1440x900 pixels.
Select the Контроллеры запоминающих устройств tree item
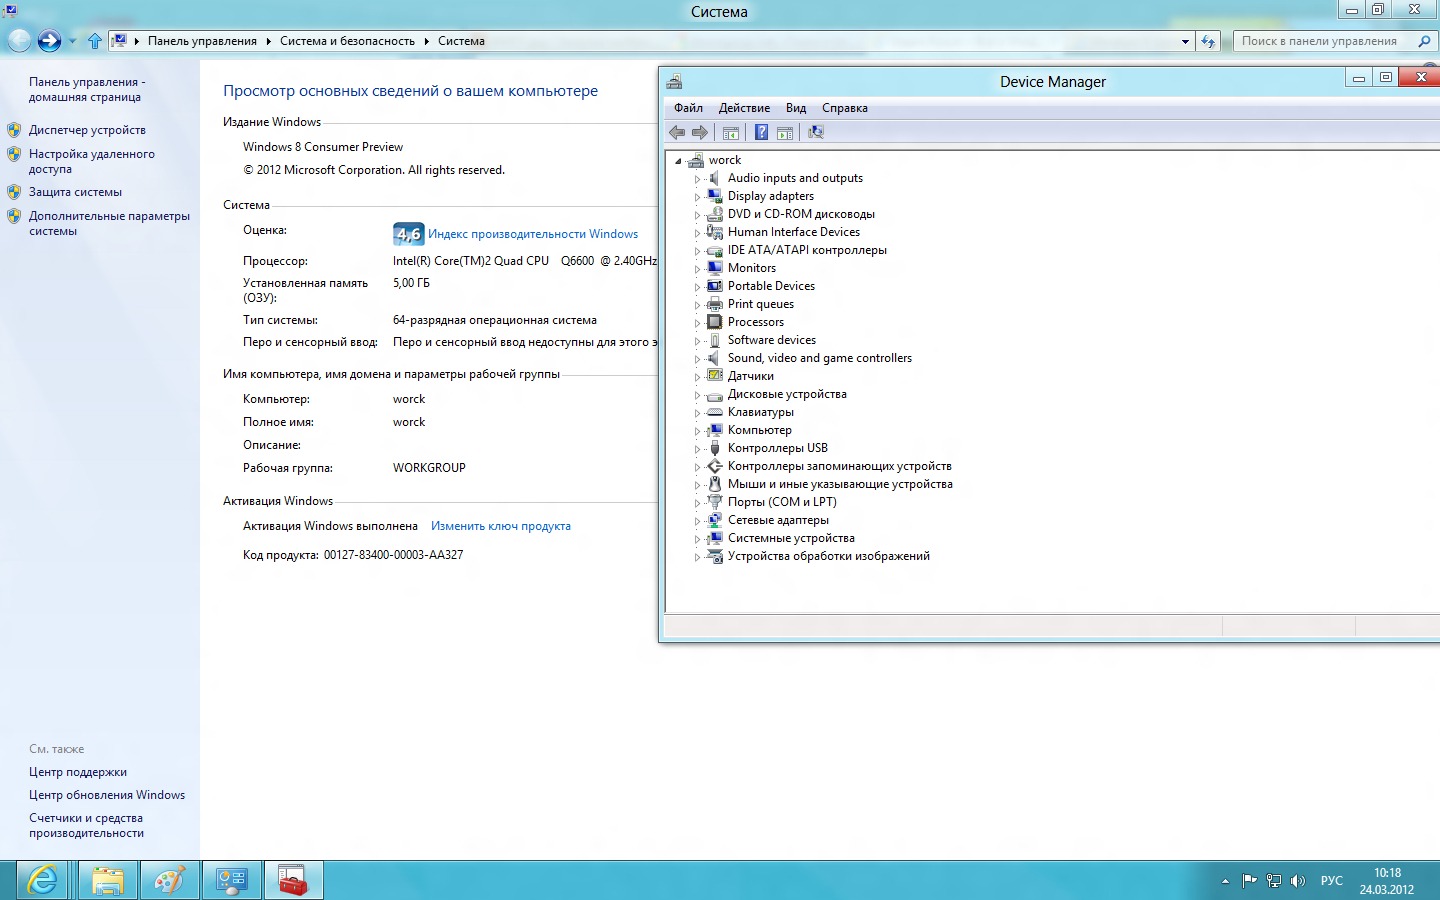[840, 466]
